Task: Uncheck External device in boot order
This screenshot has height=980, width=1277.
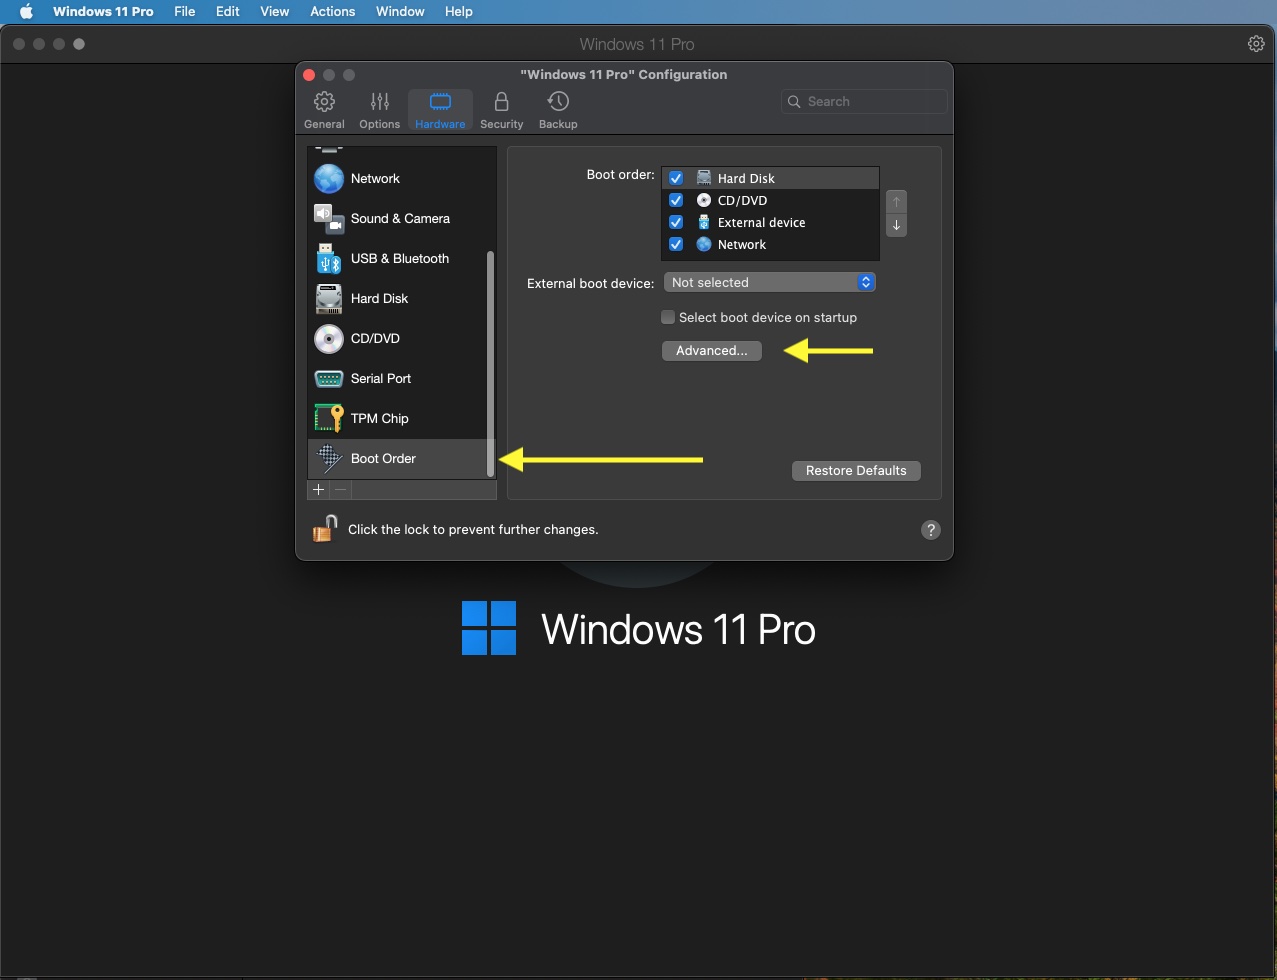Action: coord(676,222)
